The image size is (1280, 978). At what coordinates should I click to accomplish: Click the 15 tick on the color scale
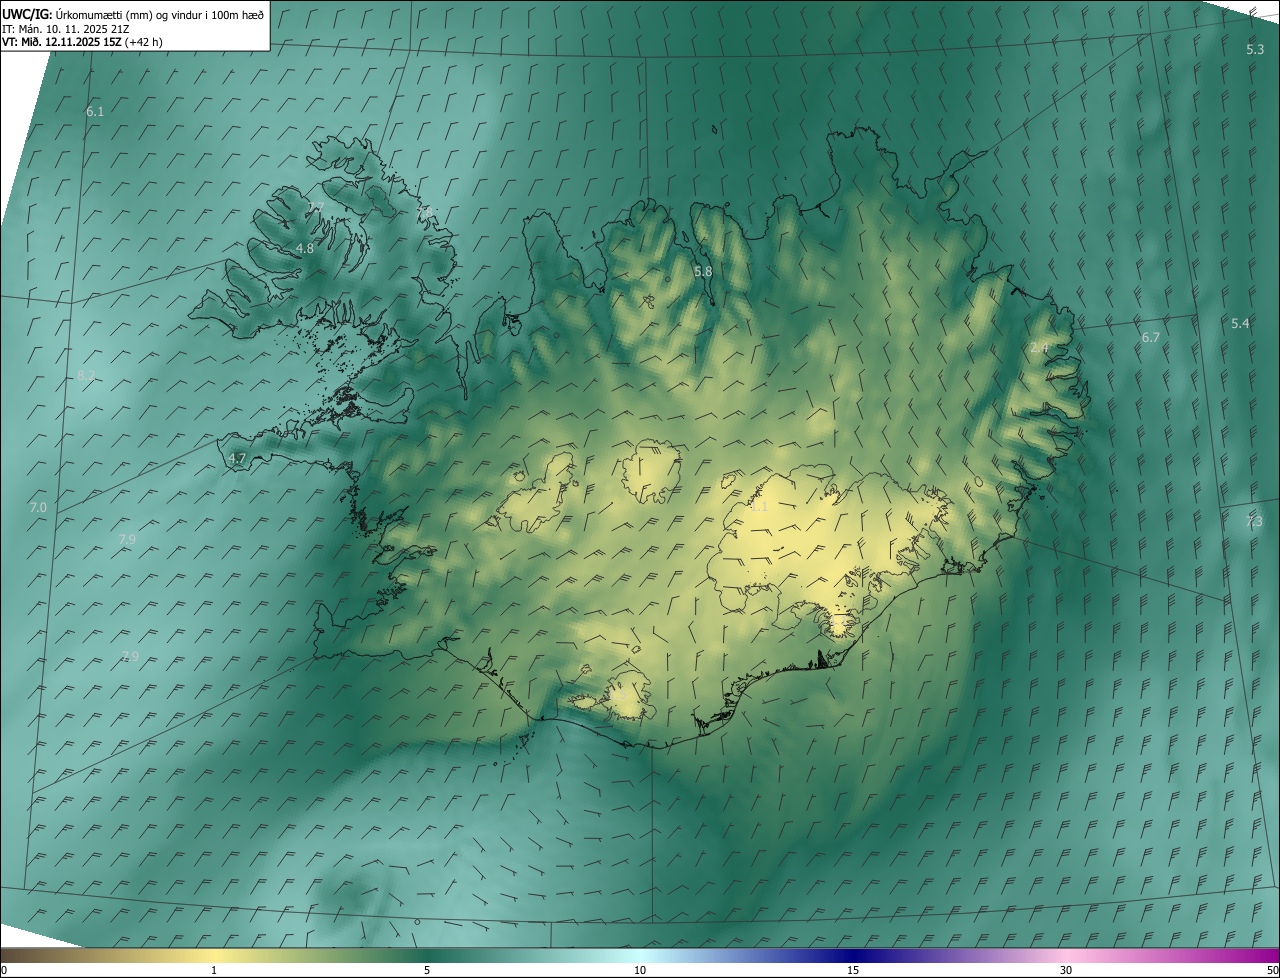[853, 970]
